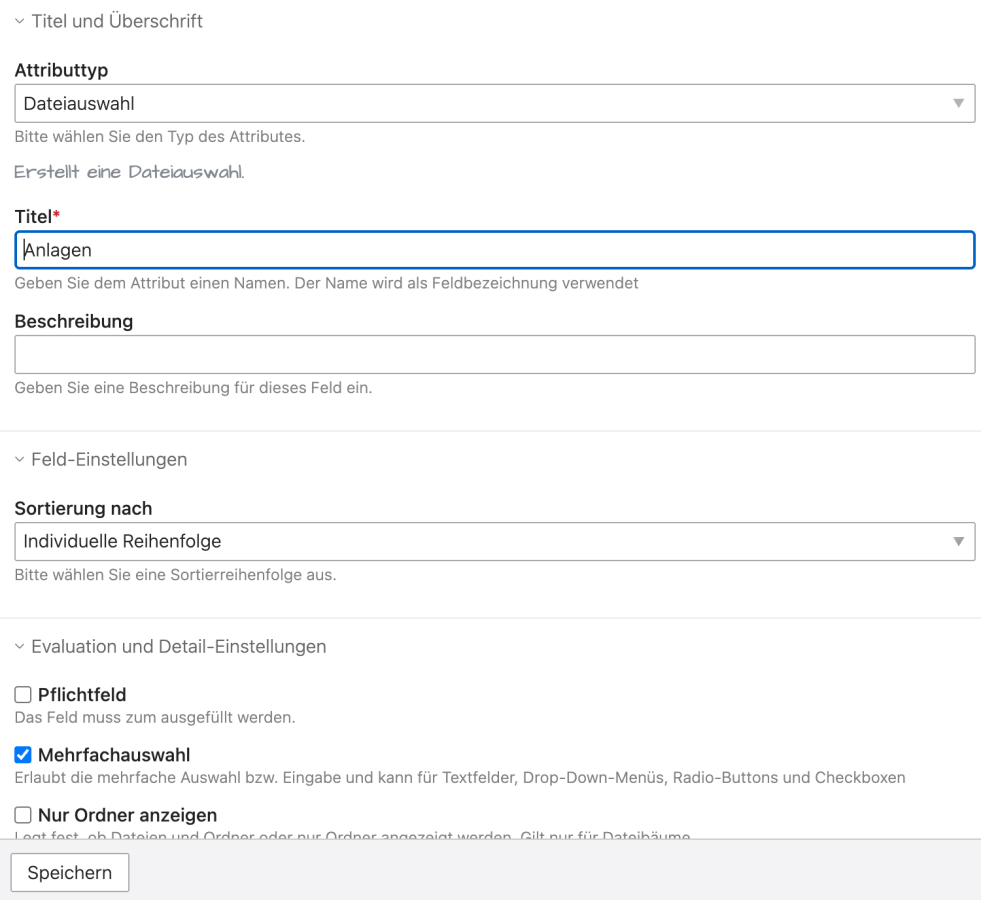
Task: Click the chevron icon beside Feld-Einstellungen
Action: click(19, 460)
